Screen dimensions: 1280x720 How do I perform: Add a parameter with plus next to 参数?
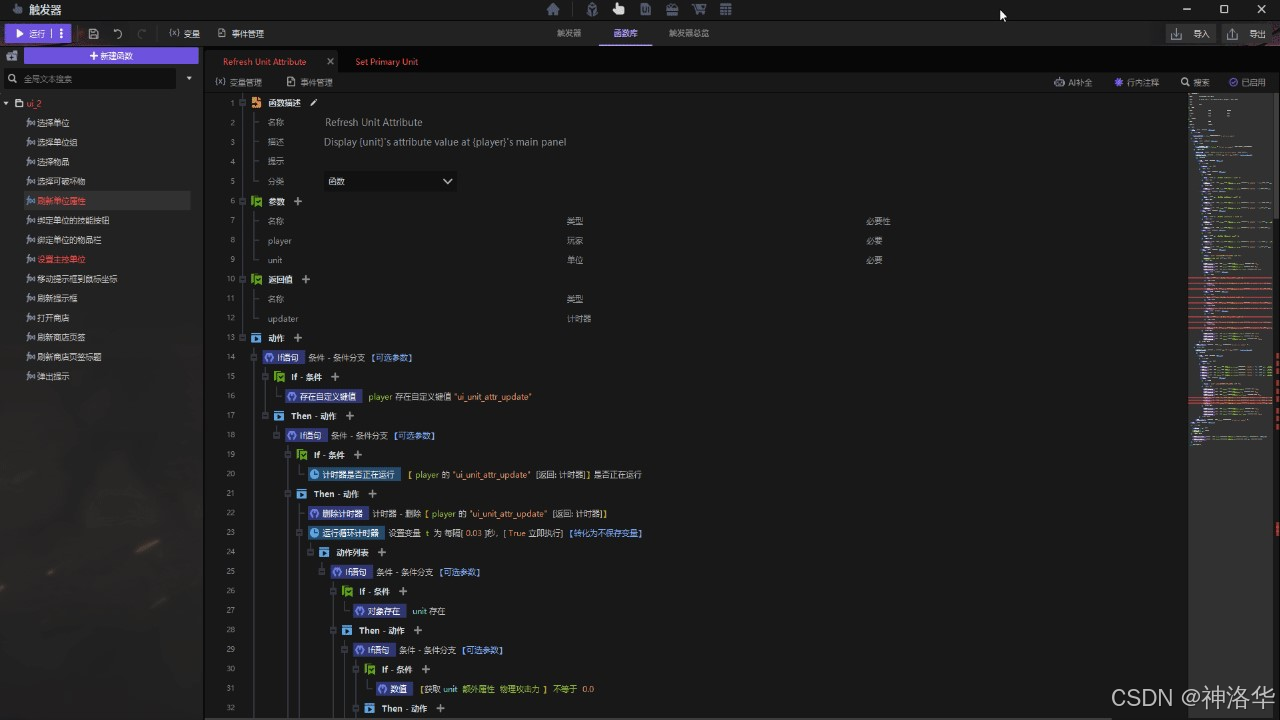[297, 201]
